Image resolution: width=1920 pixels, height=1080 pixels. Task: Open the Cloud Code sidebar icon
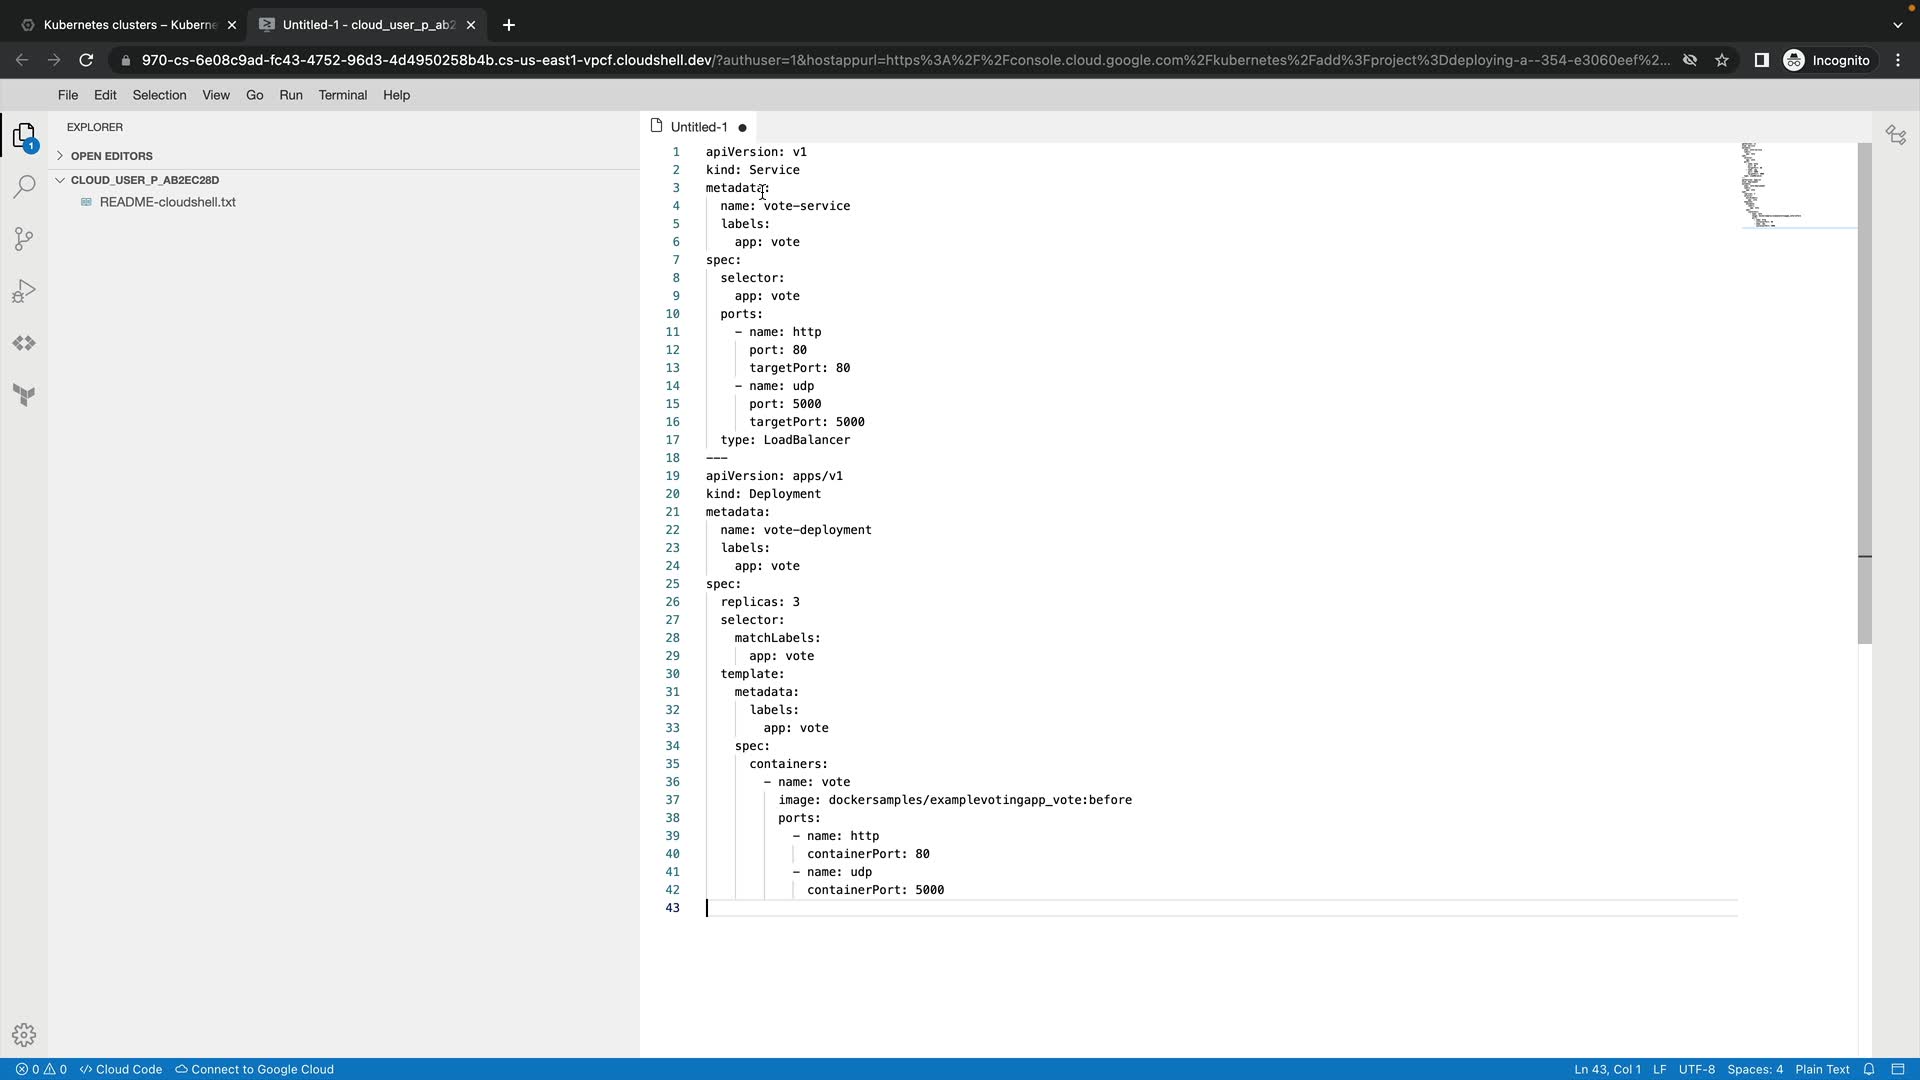[x=24, y=343]
